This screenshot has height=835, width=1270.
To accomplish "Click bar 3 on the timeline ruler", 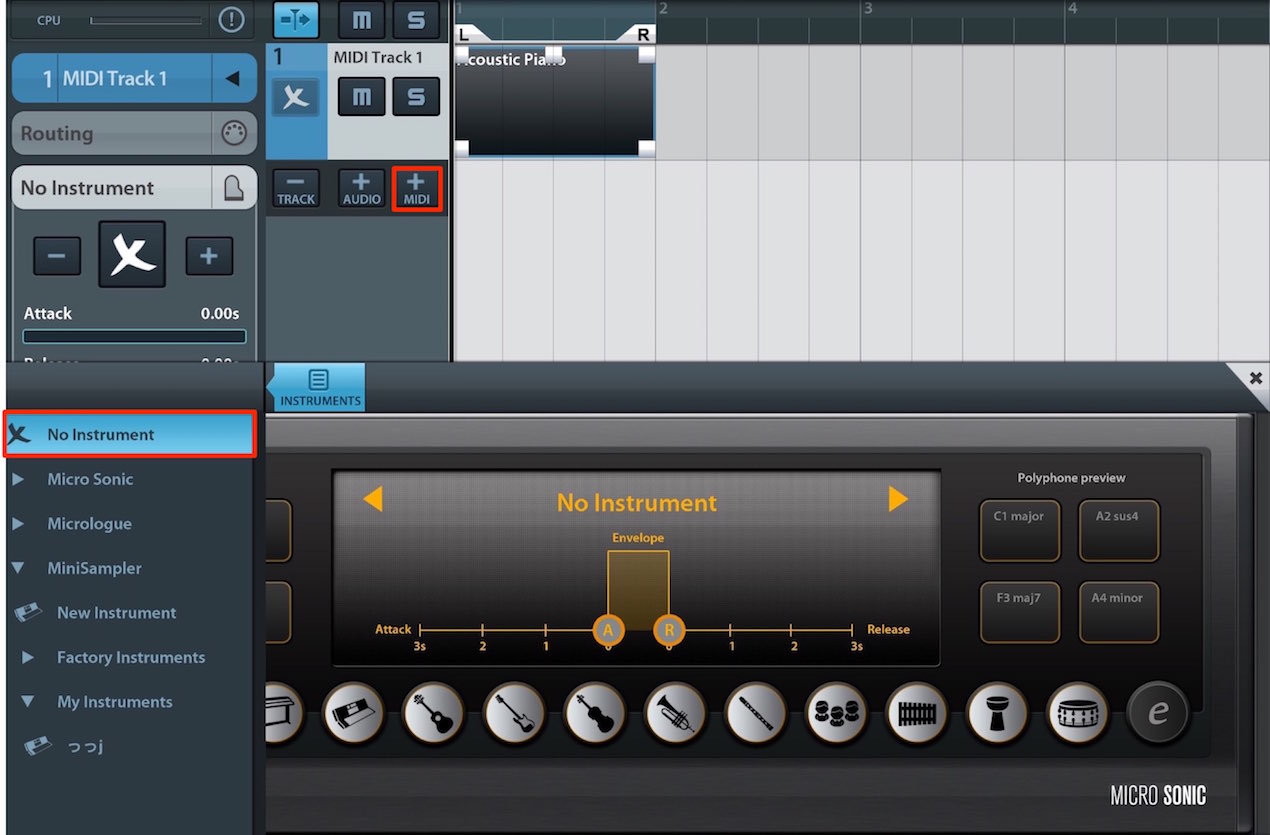I will tap(868, 9).
